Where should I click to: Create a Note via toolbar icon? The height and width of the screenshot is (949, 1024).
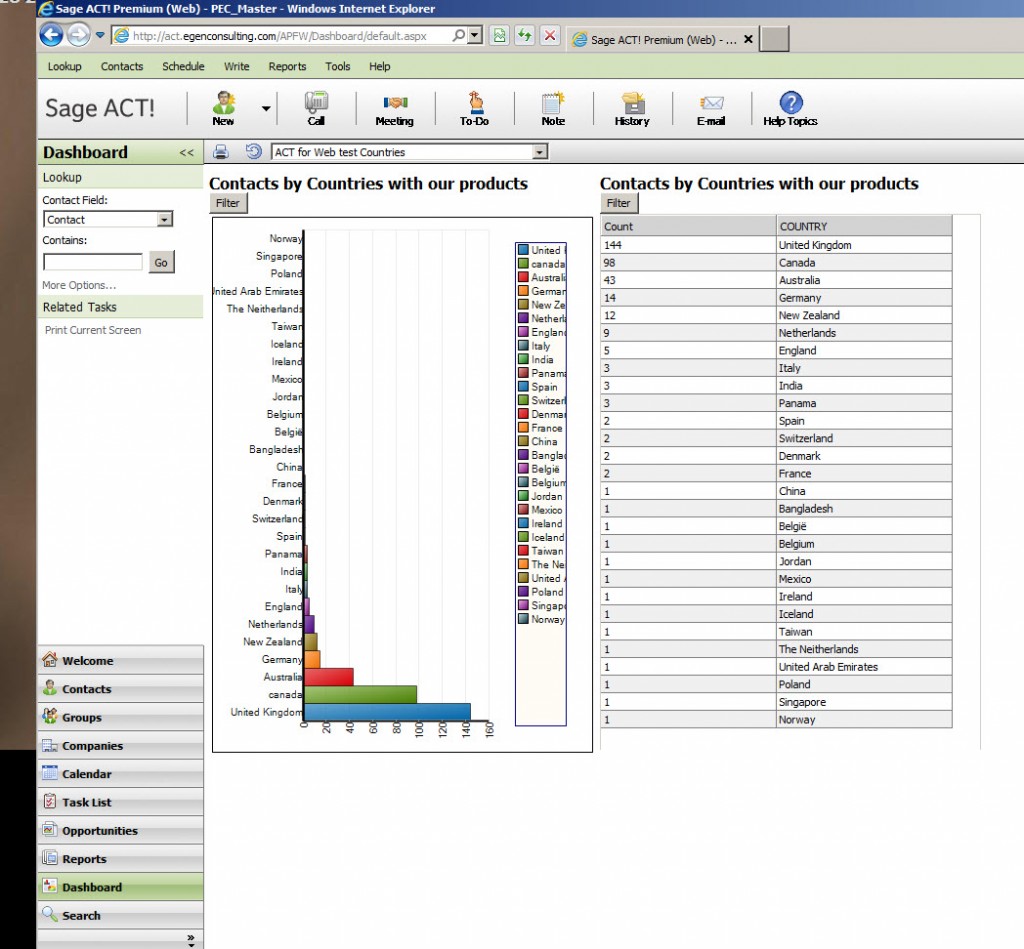(553, 103)
